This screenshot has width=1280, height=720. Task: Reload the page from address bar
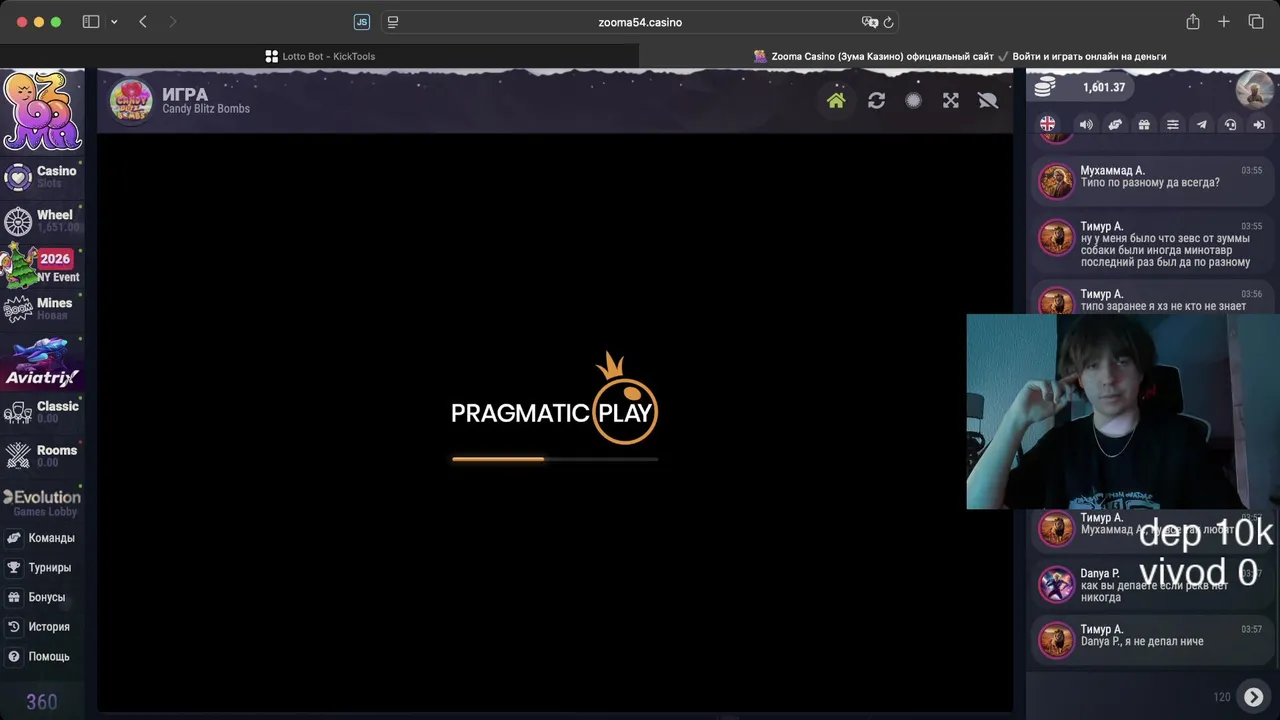tap(888, 22)
